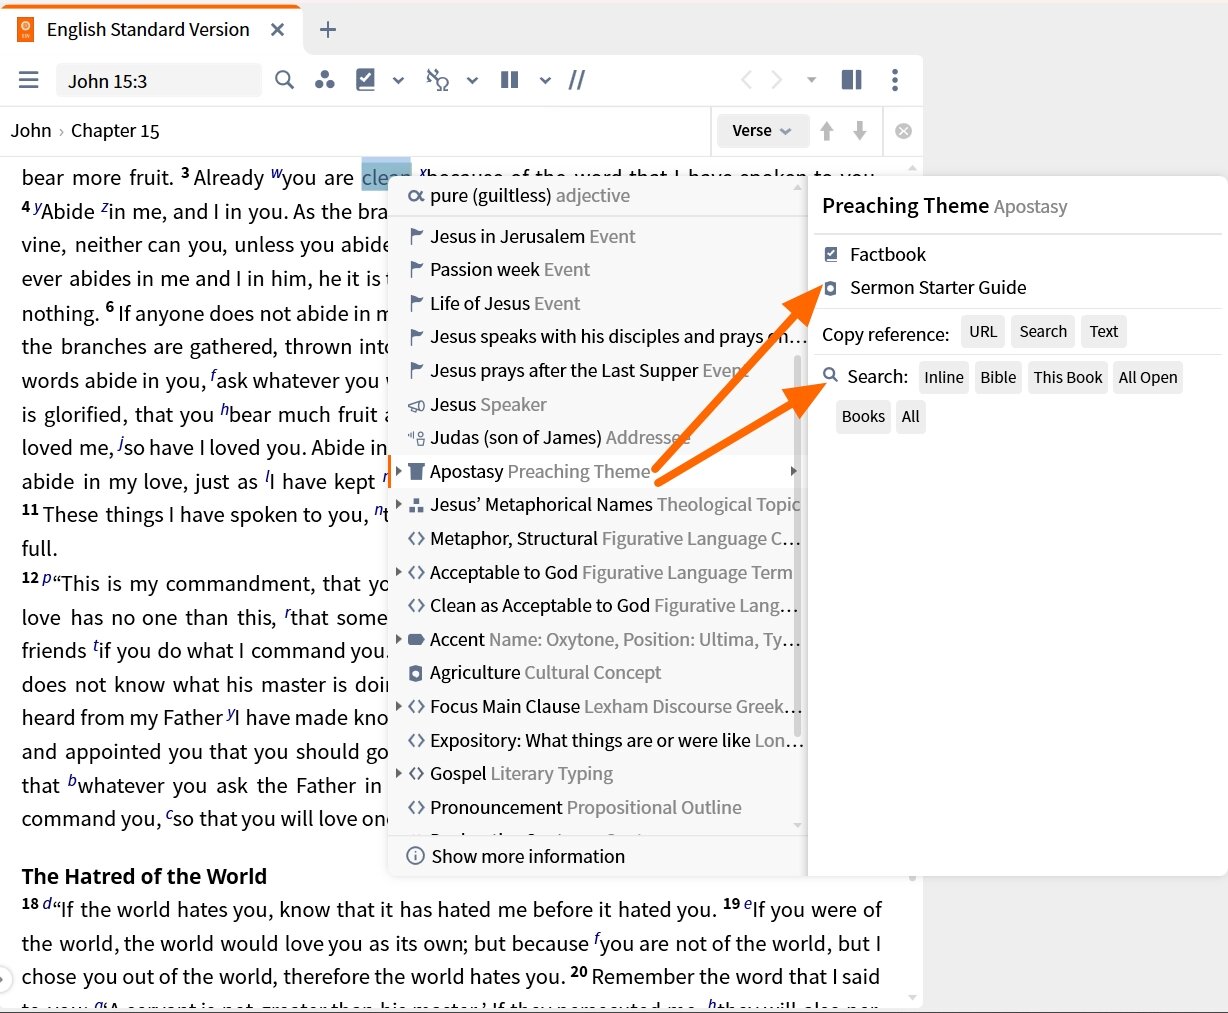
Task: Choose Life of Jesus Event
Action: 597,304
